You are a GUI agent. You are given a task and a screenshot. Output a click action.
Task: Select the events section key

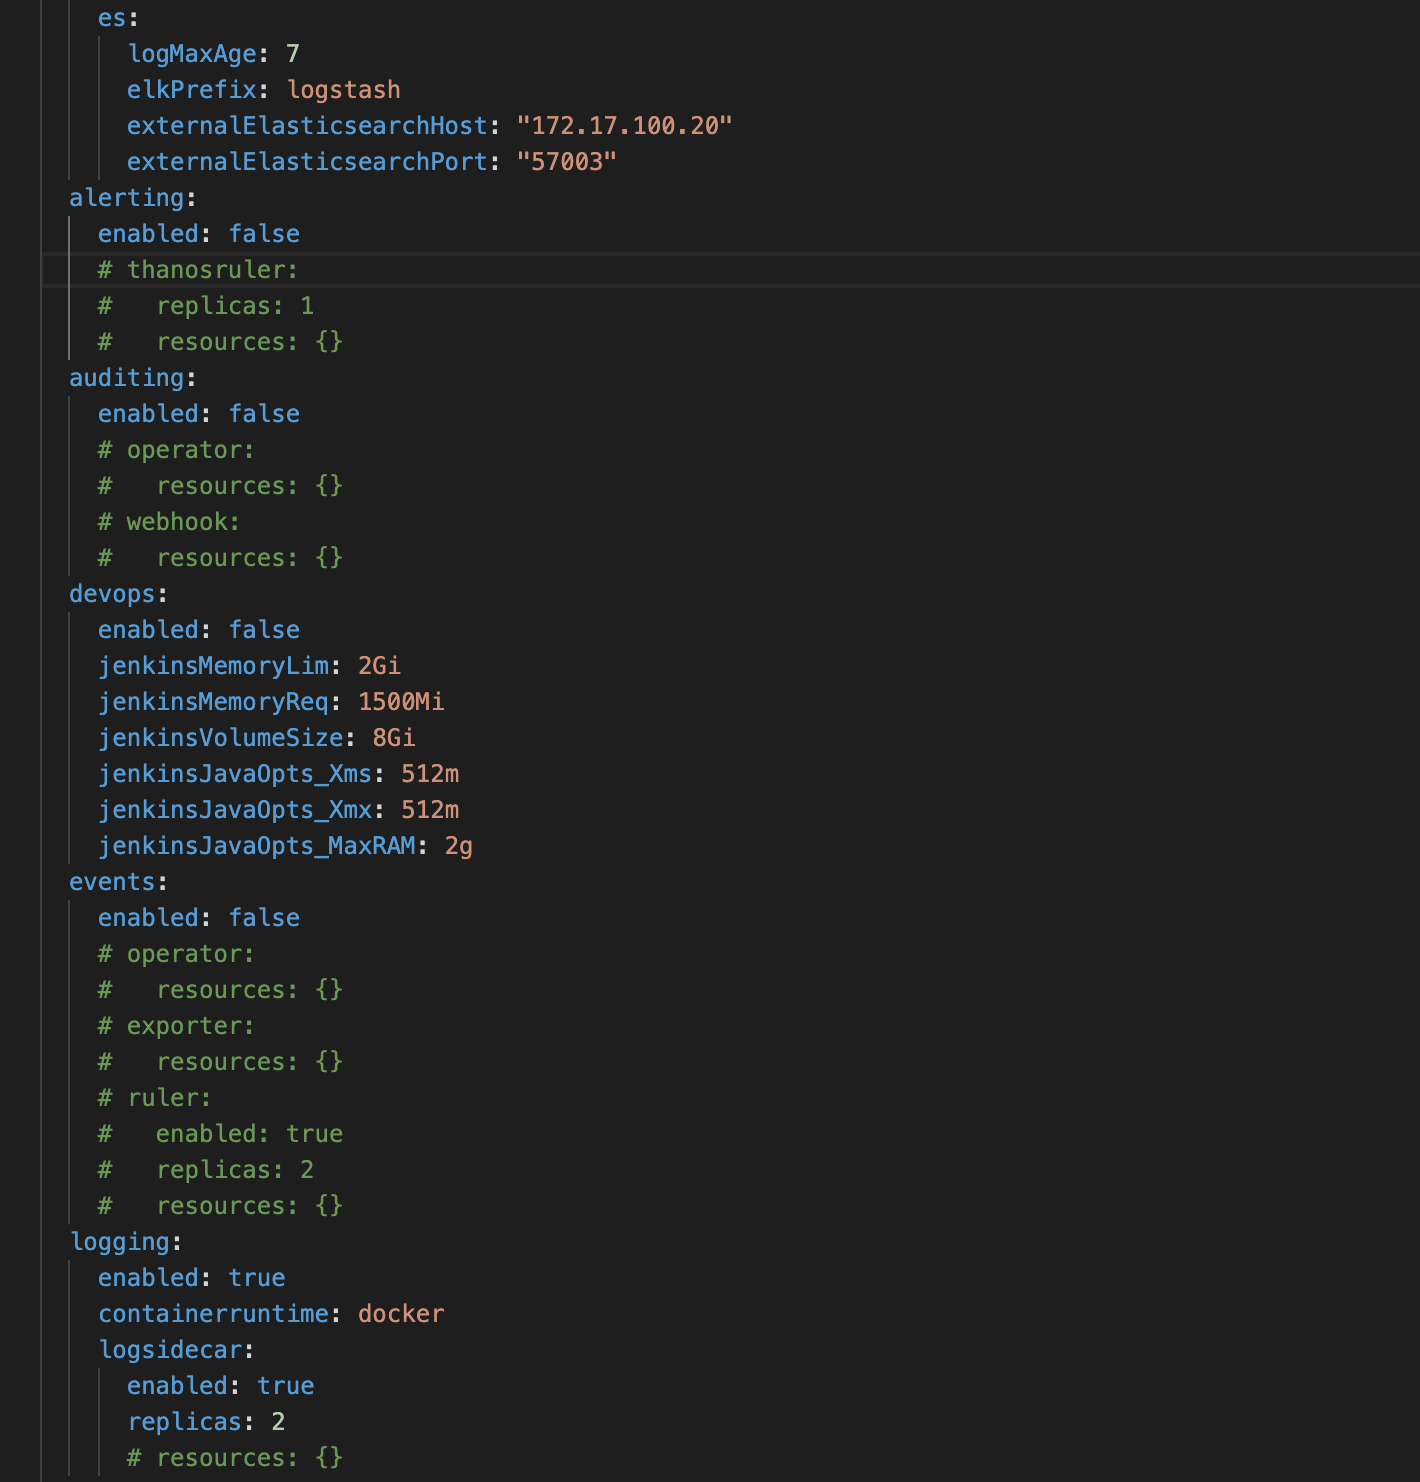(110, 881)
